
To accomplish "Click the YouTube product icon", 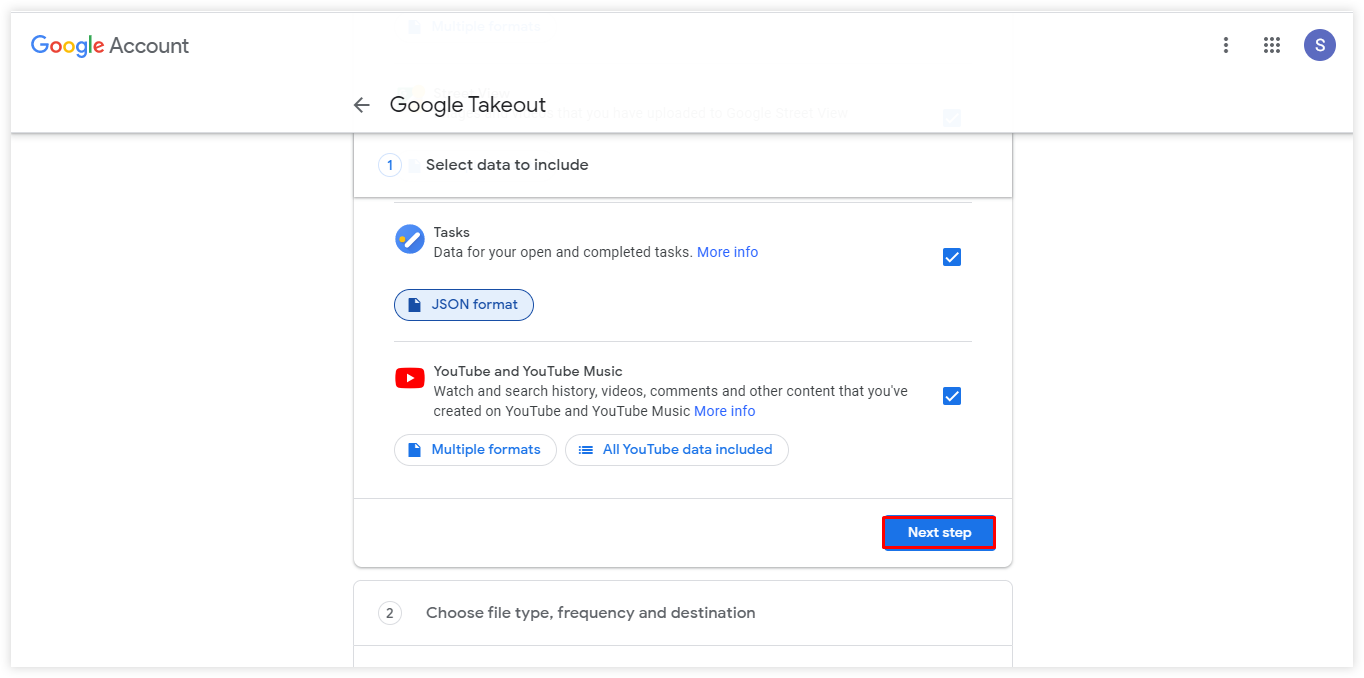I will pos(410,378).
